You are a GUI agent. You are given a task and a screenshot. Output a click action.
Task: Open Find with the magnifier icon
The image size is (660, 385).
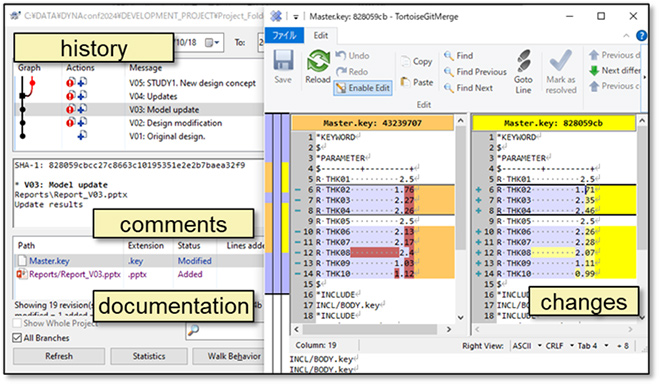pyautogui.click(x=449, y=56)
